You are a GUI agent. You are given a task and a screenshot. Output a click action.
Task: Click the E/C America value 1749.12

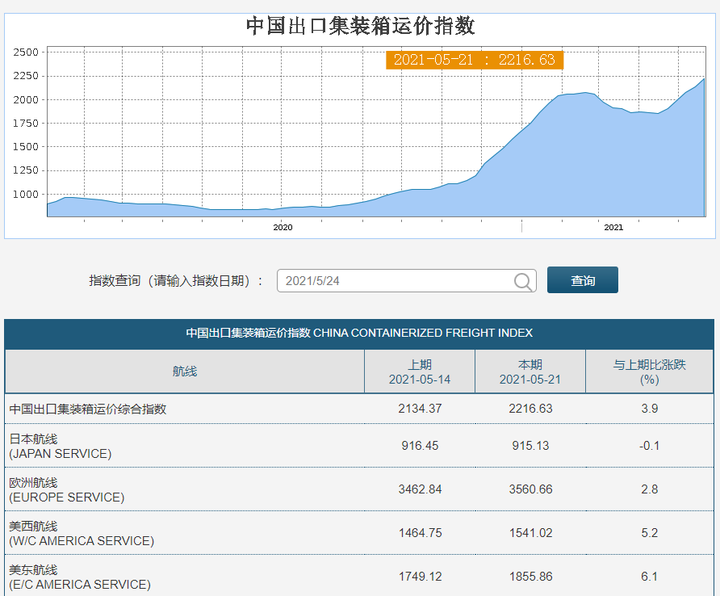[420, 577]
